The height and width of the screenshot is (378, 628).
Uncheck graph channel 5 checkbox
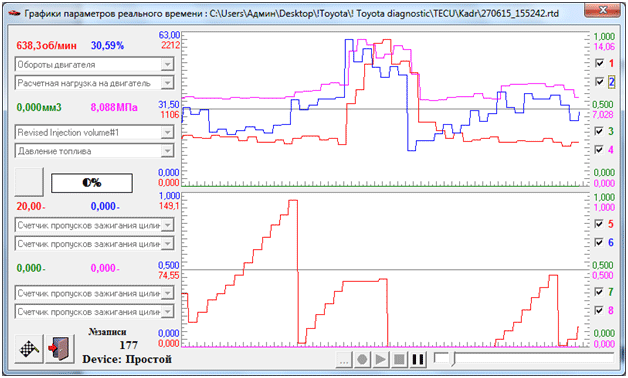[600, 223]
